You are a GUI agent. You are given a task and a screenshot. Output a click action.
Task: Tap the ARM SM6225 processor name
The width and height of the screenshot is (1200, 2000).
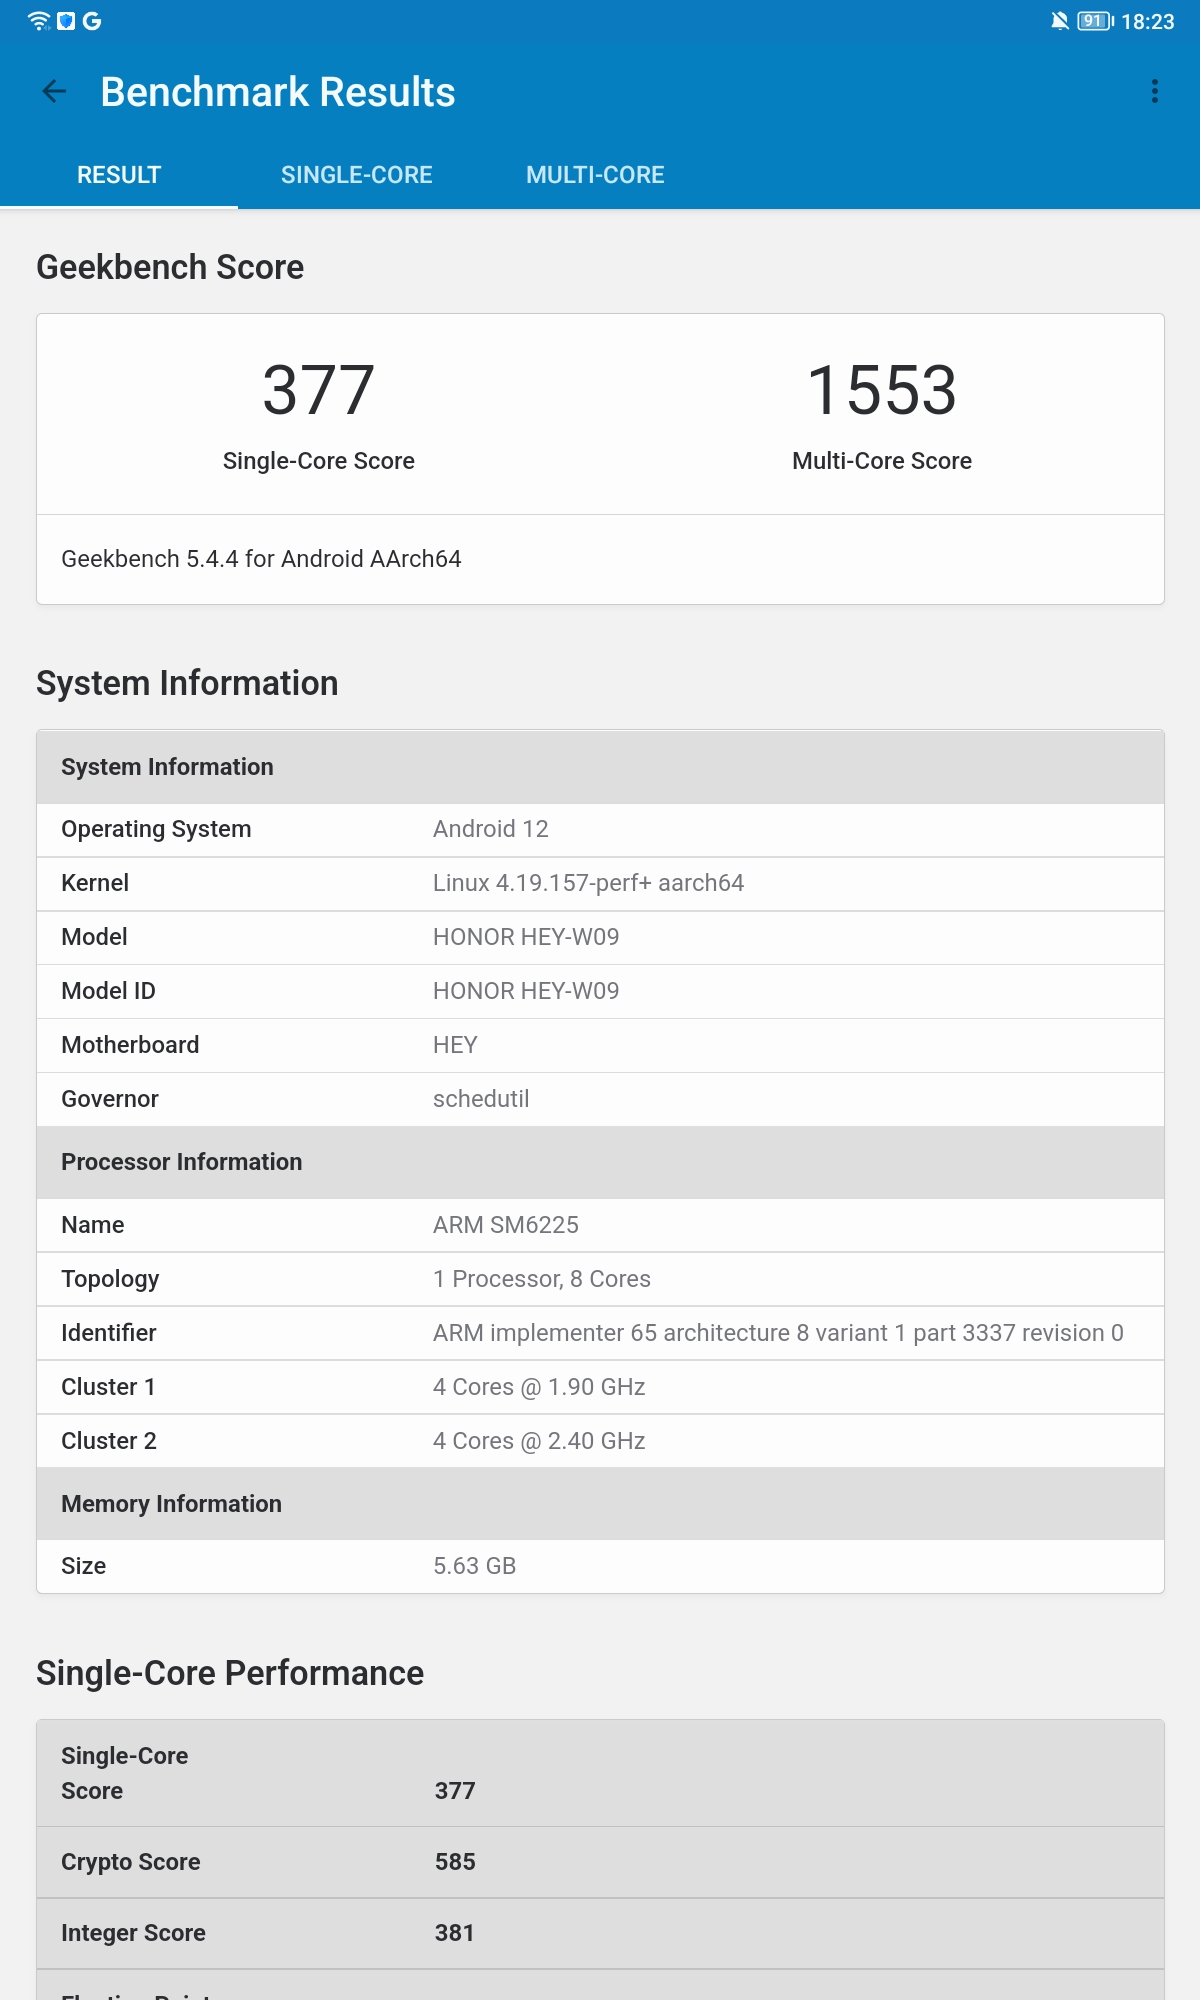coord(506,1225)
